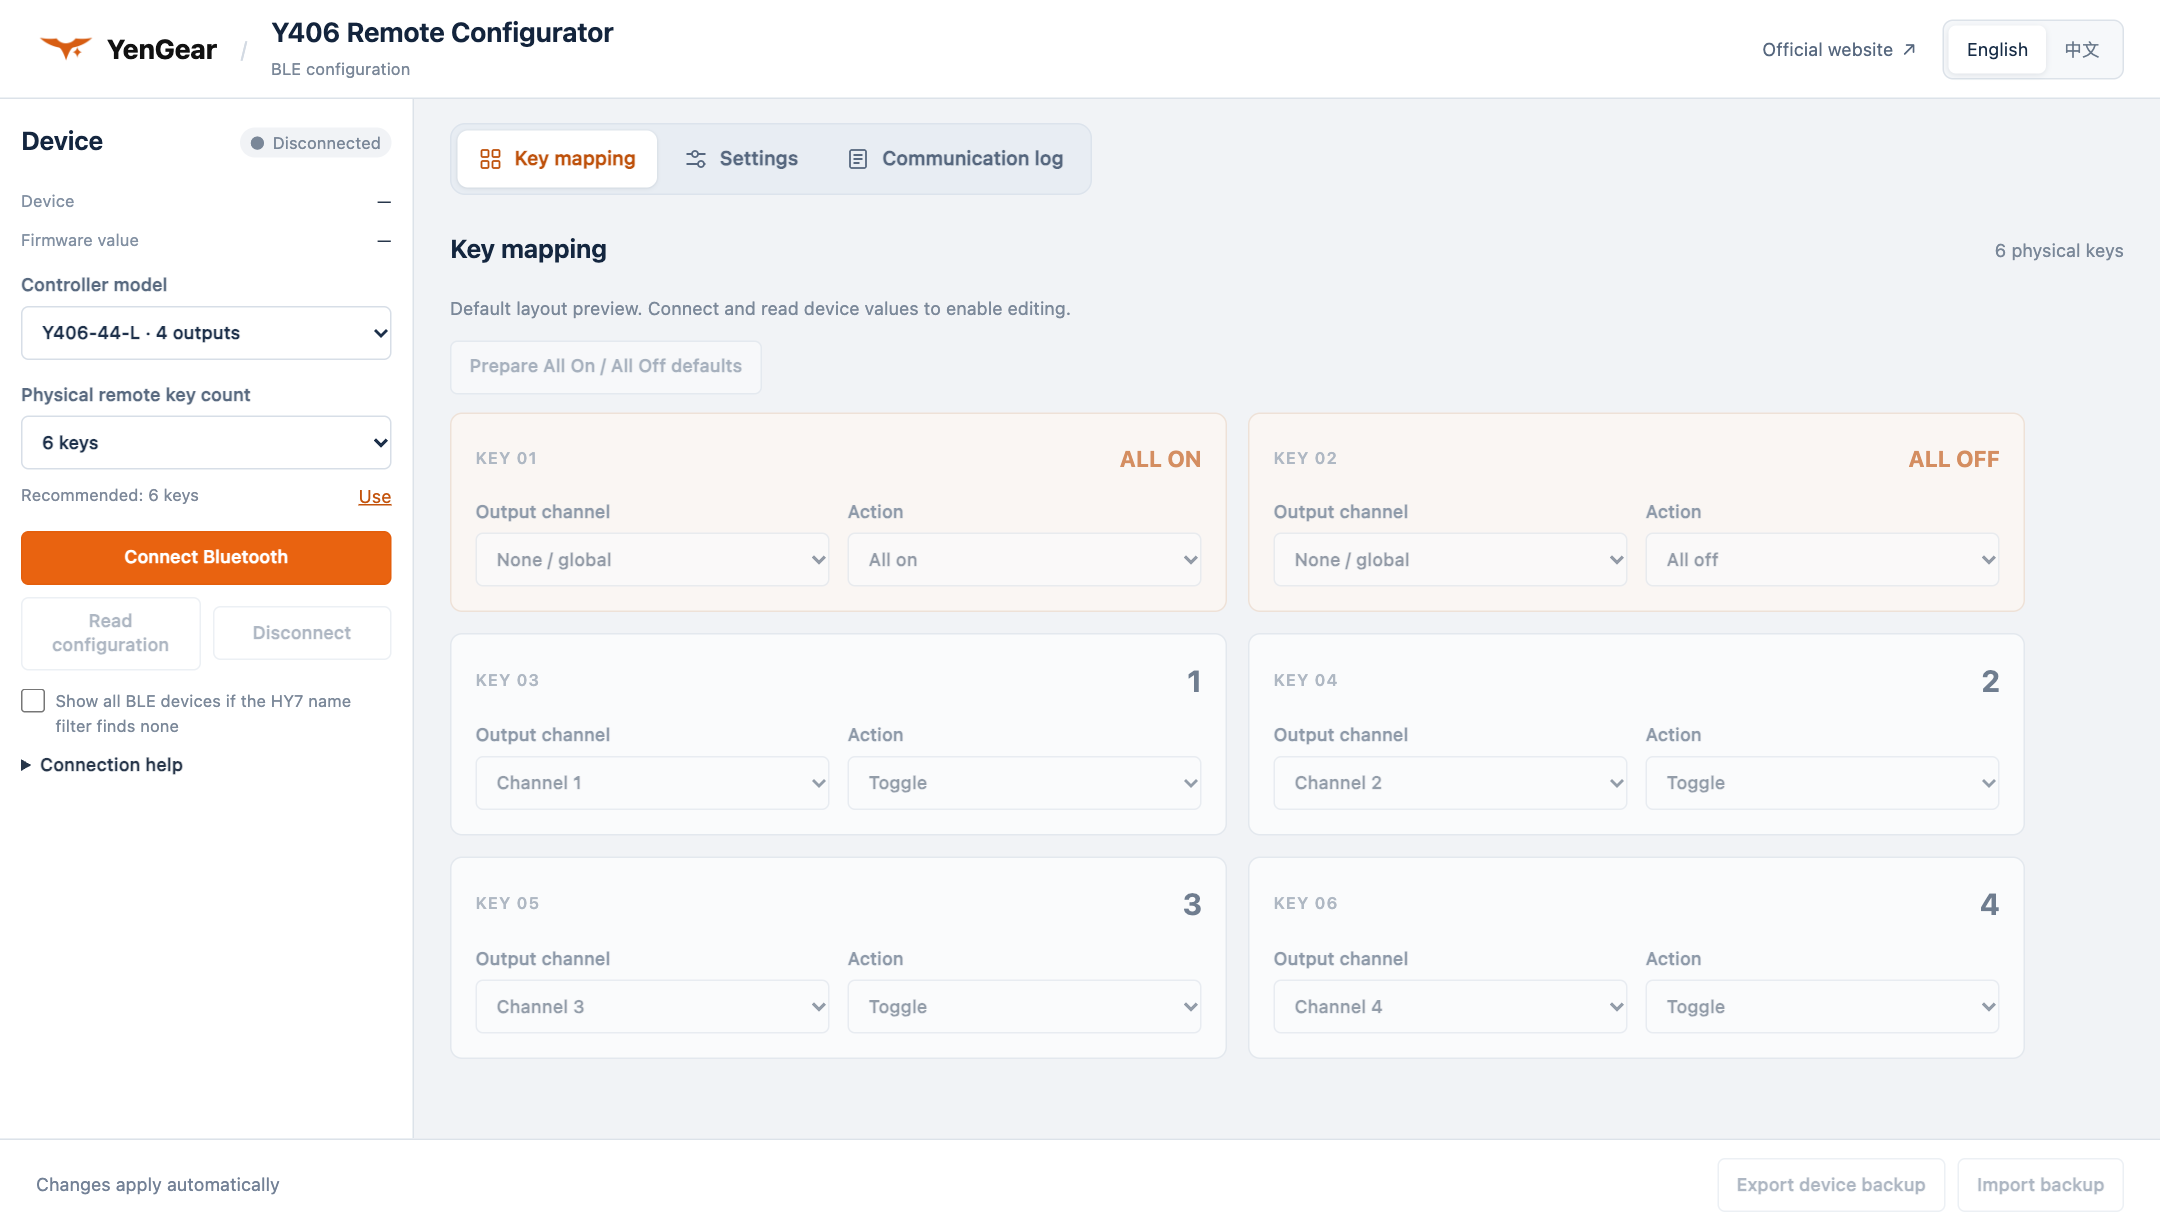This screenshot has height=1230, width=2160.
Task: Click the Use recommended keys link
Action: tap(375, 497)
